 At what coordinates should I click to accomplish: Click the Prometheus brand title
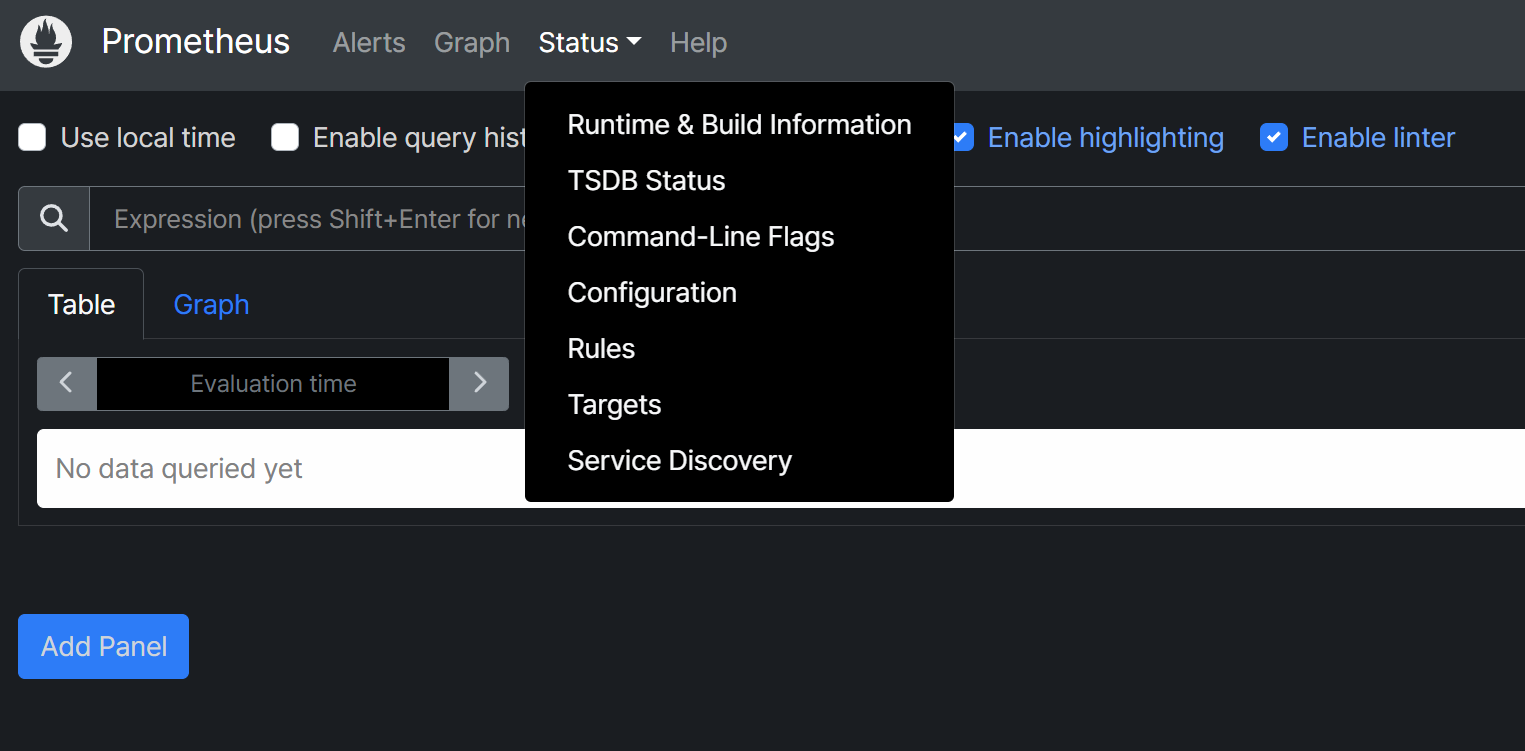pyautogui.click(x=196, y=42)
